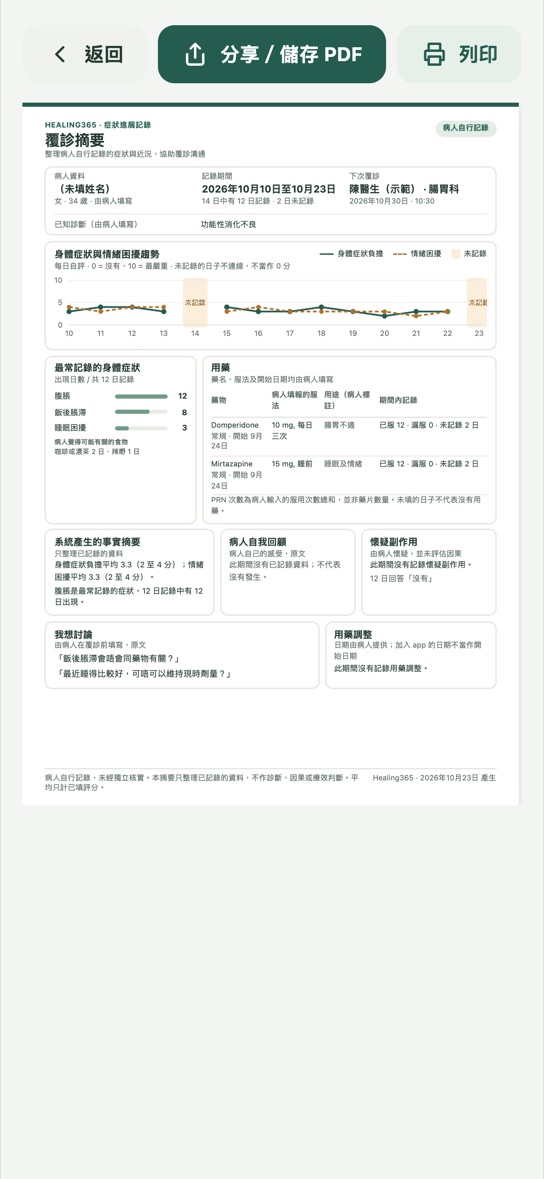The height and width of the screenshot is (1179, 544).
Task: Click the 腹脹 count value 12
Action: coord(182,396)
